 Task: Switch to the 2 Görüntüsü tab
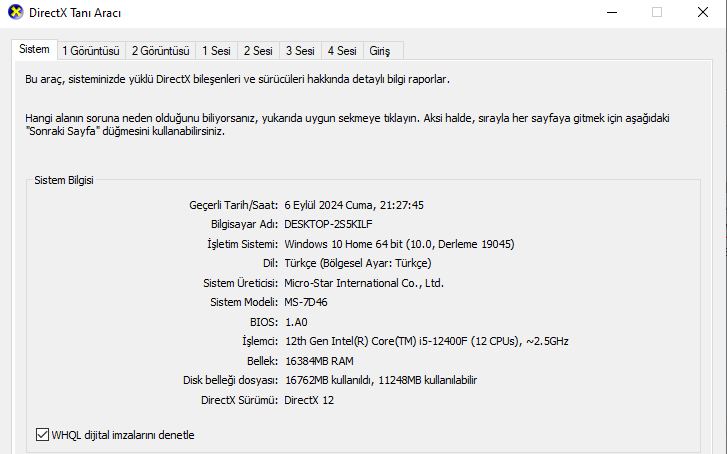point(160,51)
